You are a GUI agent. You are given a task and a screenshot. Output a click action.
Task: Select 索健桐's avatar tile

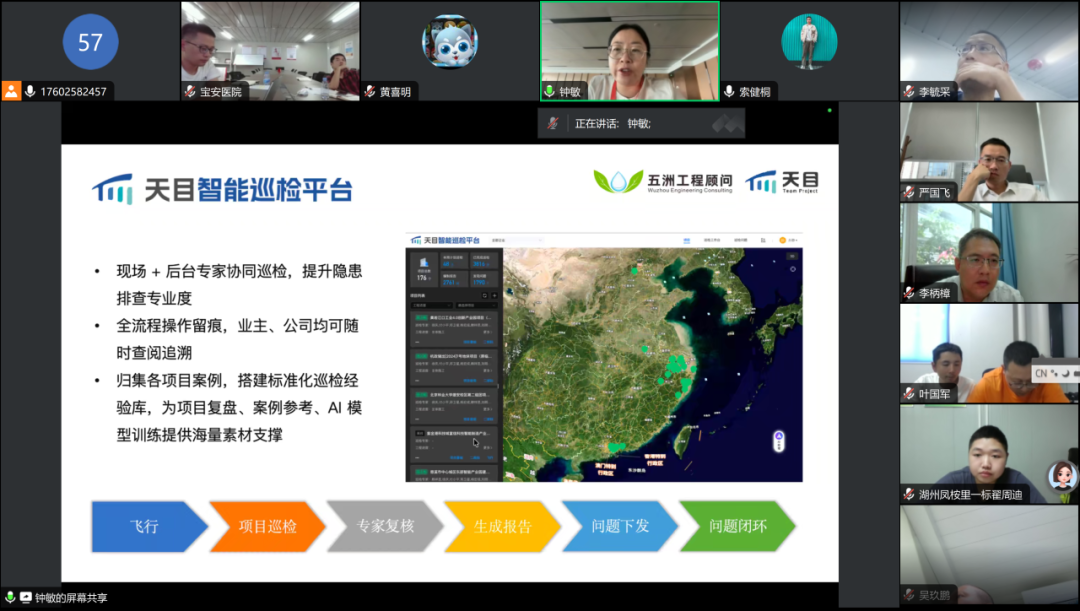coord(809,51)
